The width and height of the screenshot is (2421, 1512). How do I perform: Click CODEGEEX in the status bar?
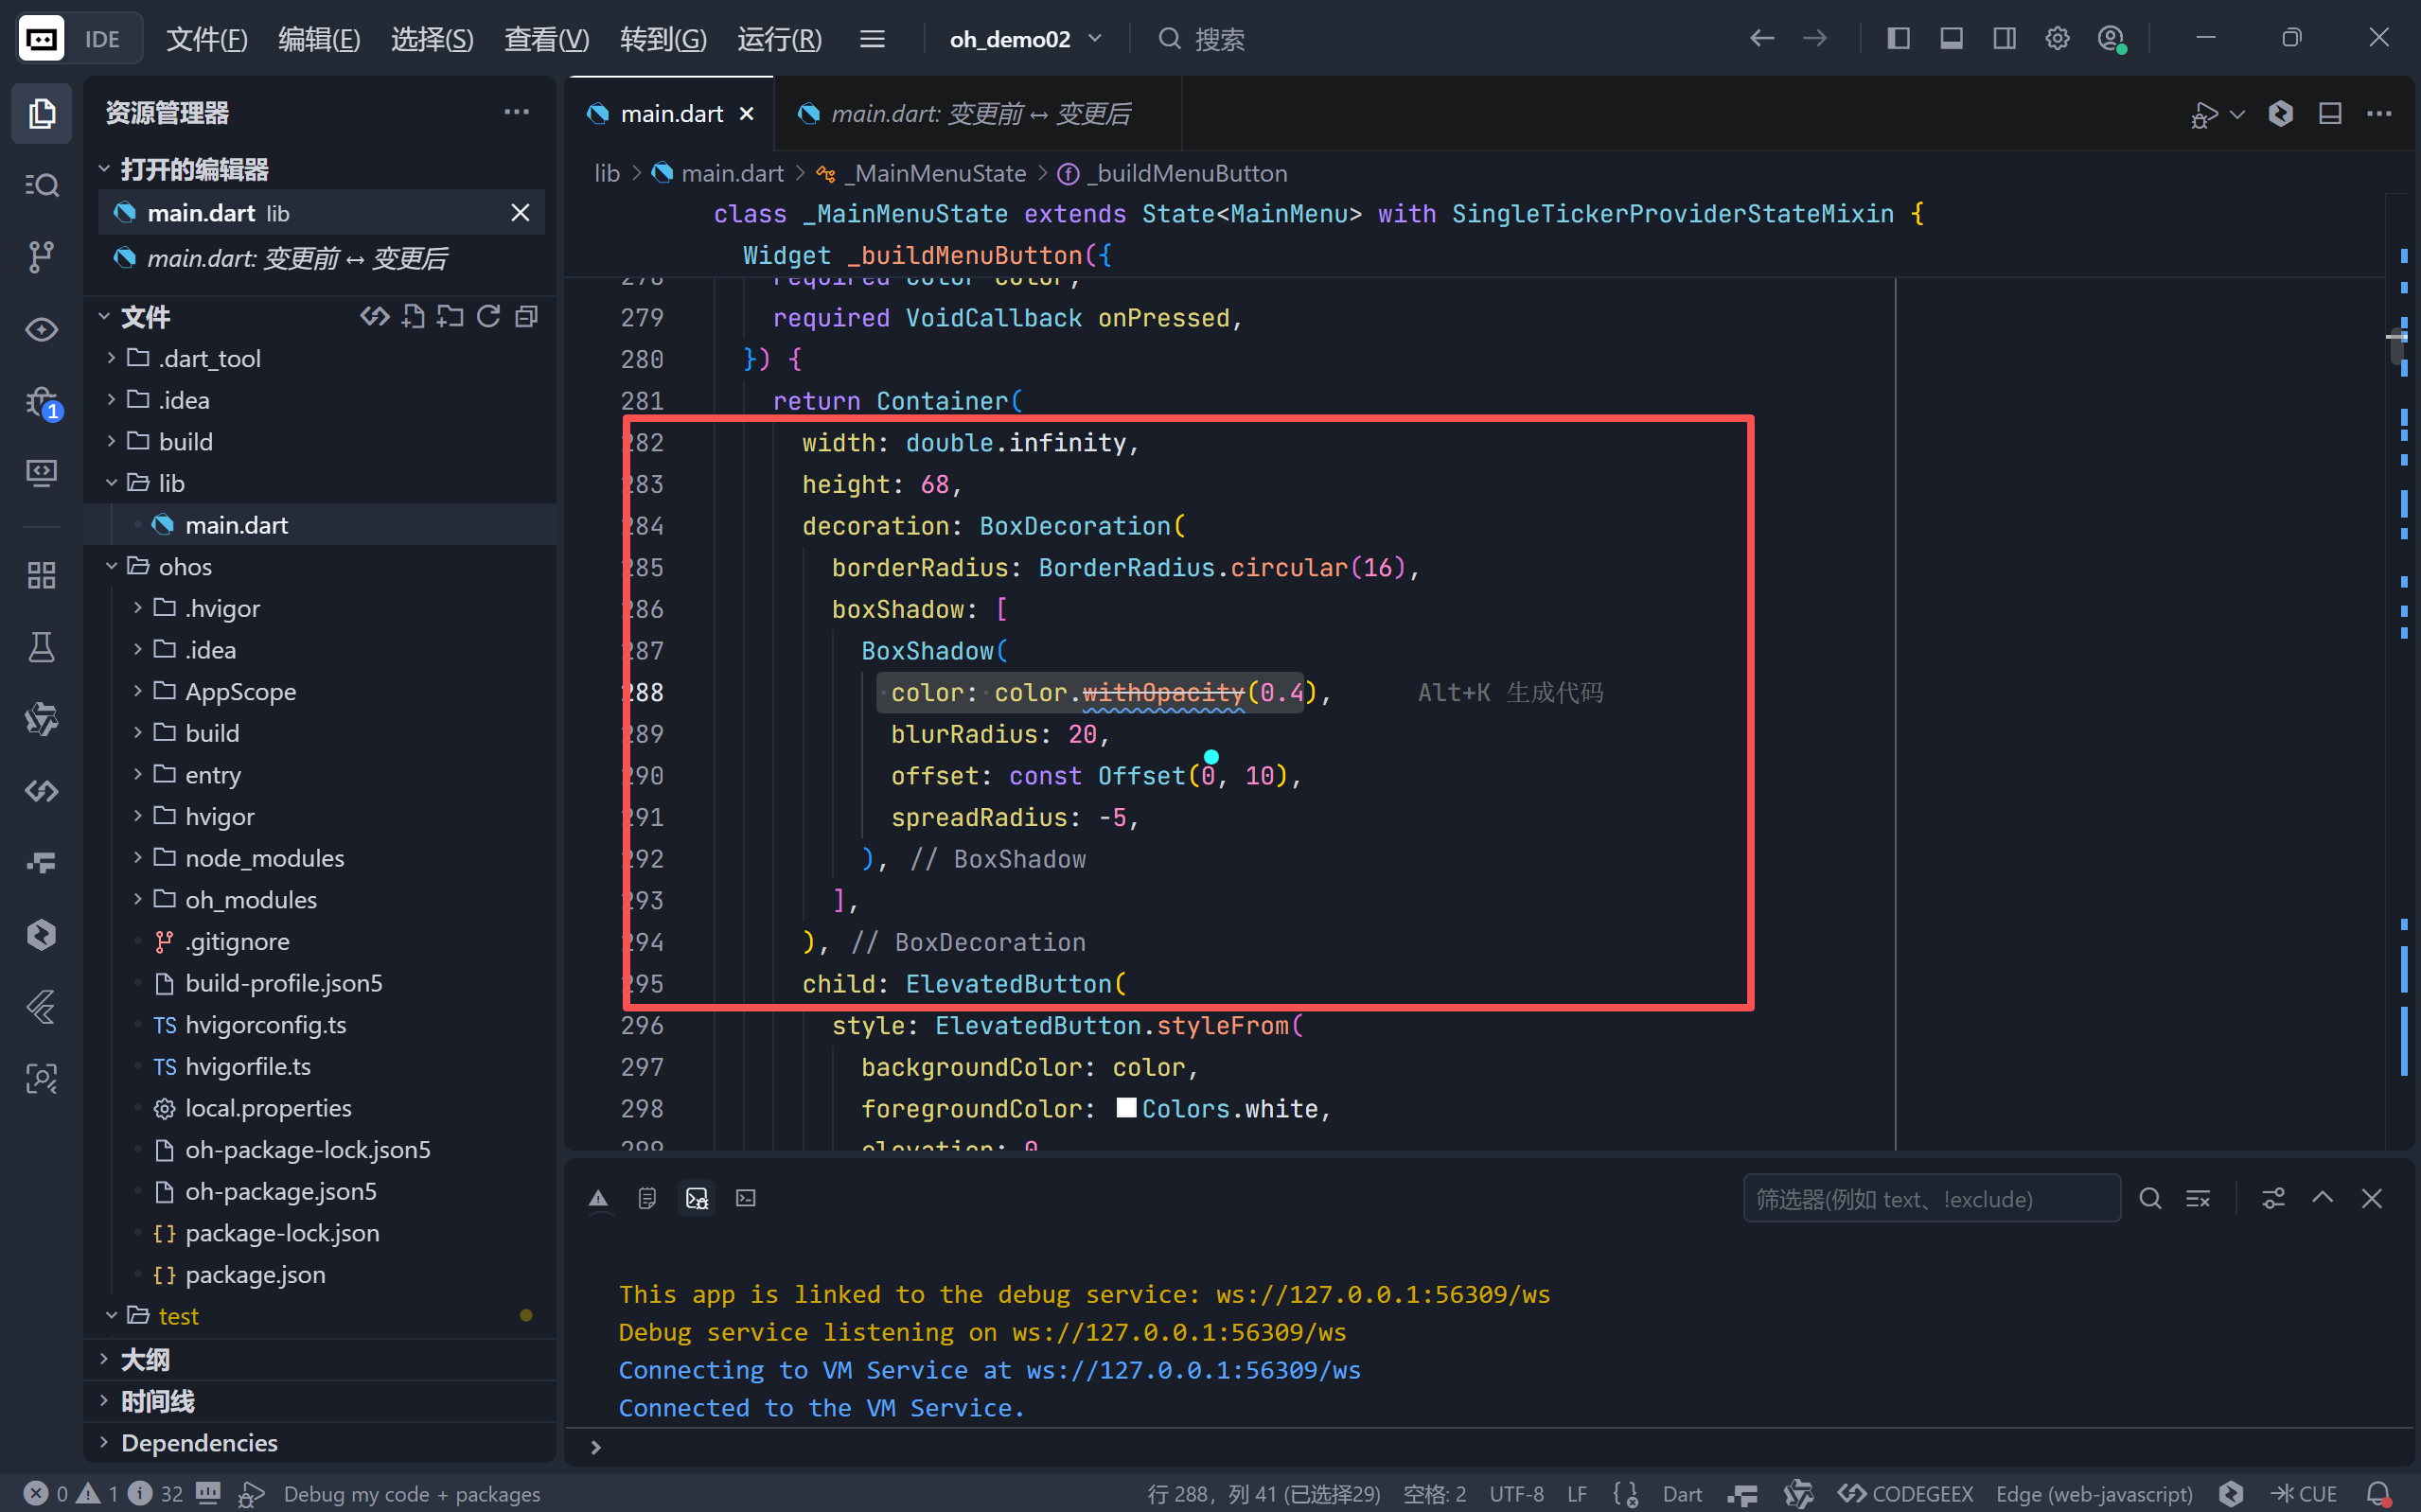point(1906,1493)
